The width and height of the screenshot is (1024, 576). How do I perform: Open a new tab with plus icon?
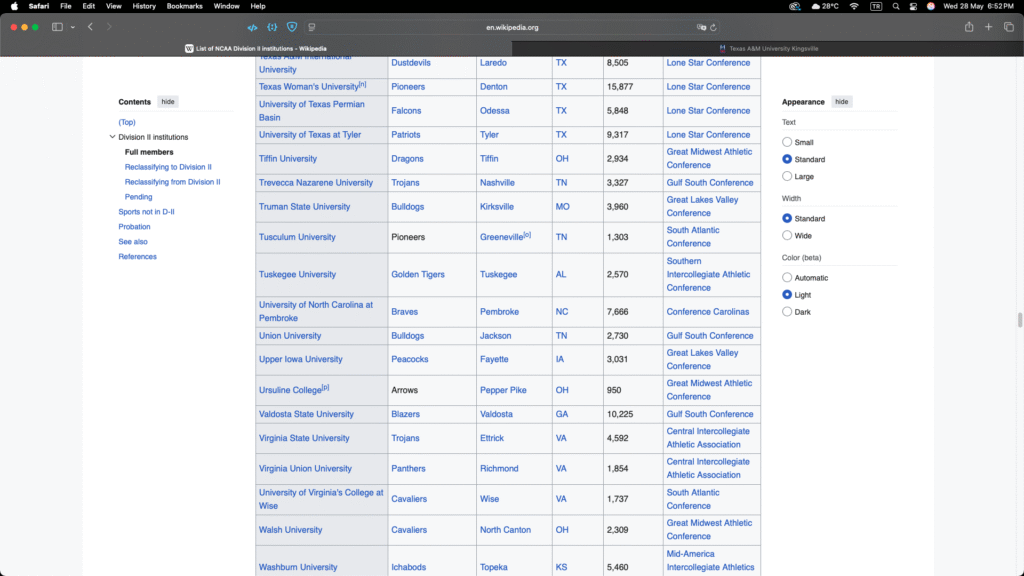pos(988,27)
